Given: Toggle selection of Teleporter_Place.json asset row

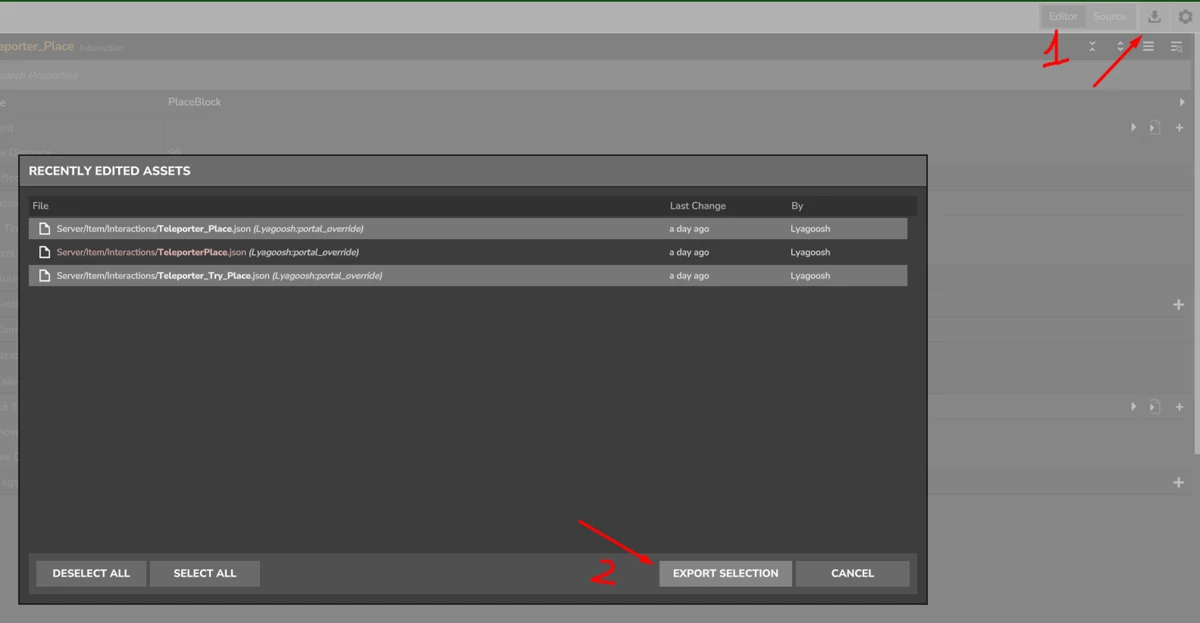Looking at the screenshot, I should [400, 229].
